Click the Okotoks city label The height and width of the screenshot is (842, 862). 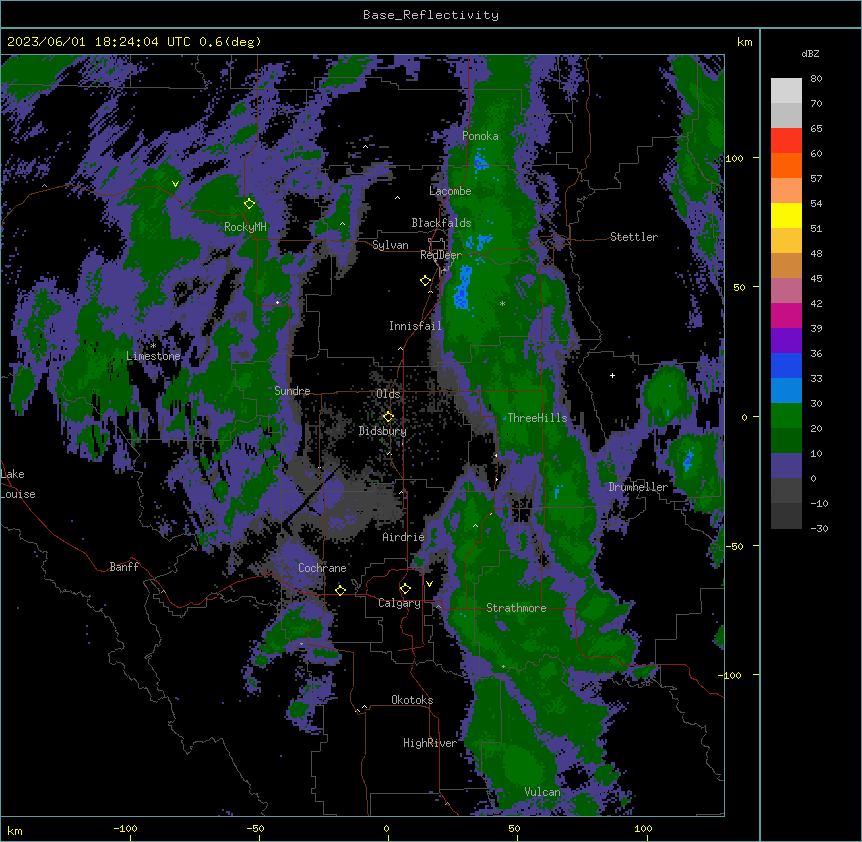pos(412,700)
